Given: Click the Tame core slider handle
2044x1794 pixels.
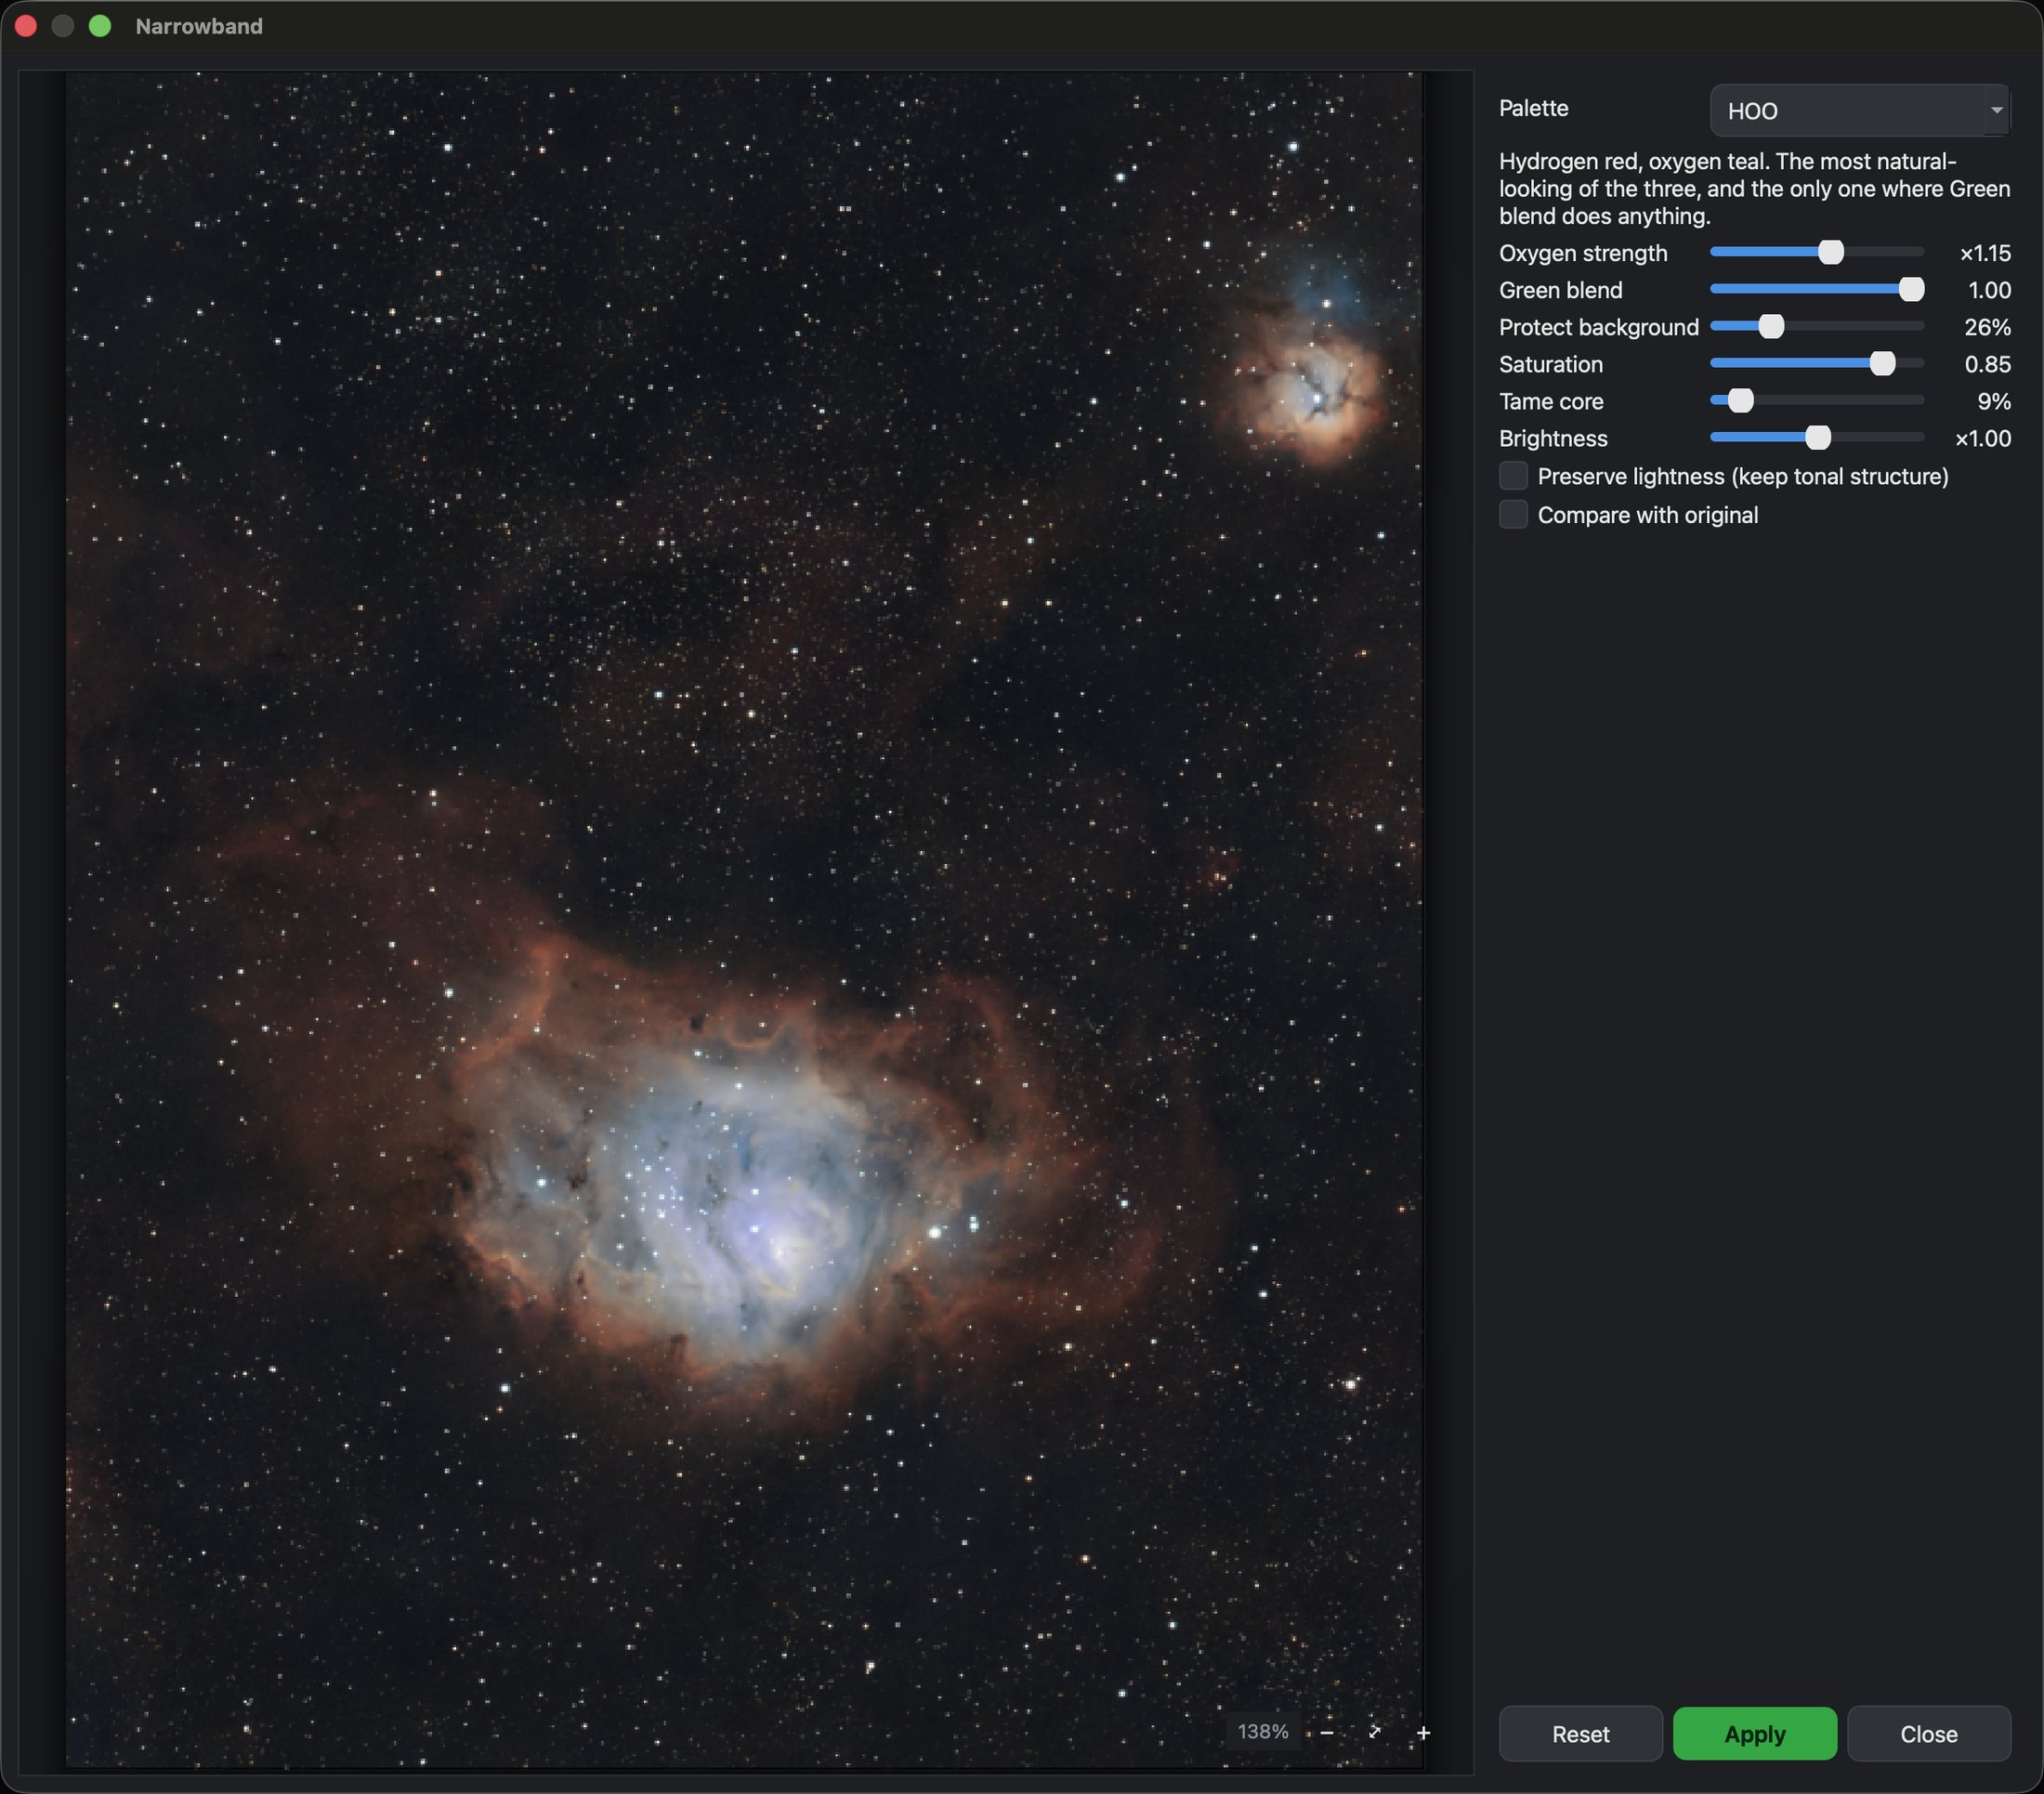Looking at the screenshot, I should [1741, 400].
